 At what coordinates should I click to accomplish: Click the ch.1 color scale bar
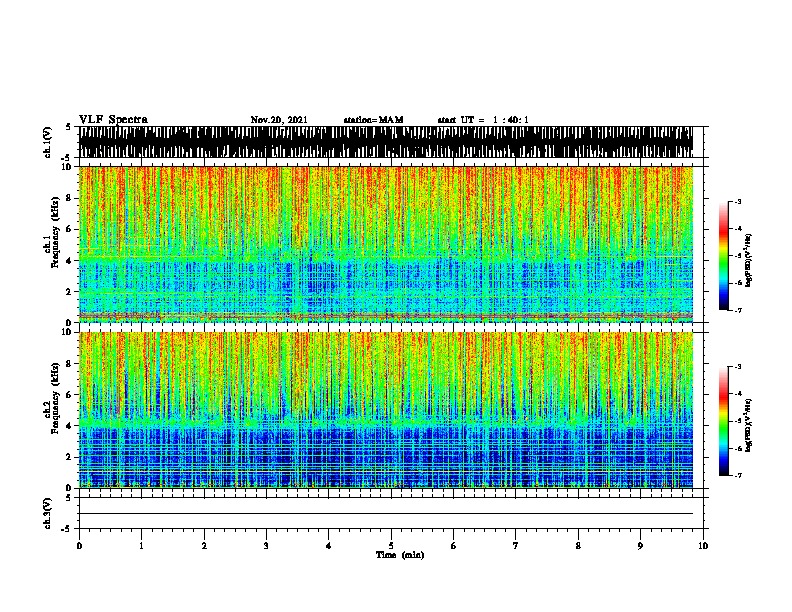723,256
